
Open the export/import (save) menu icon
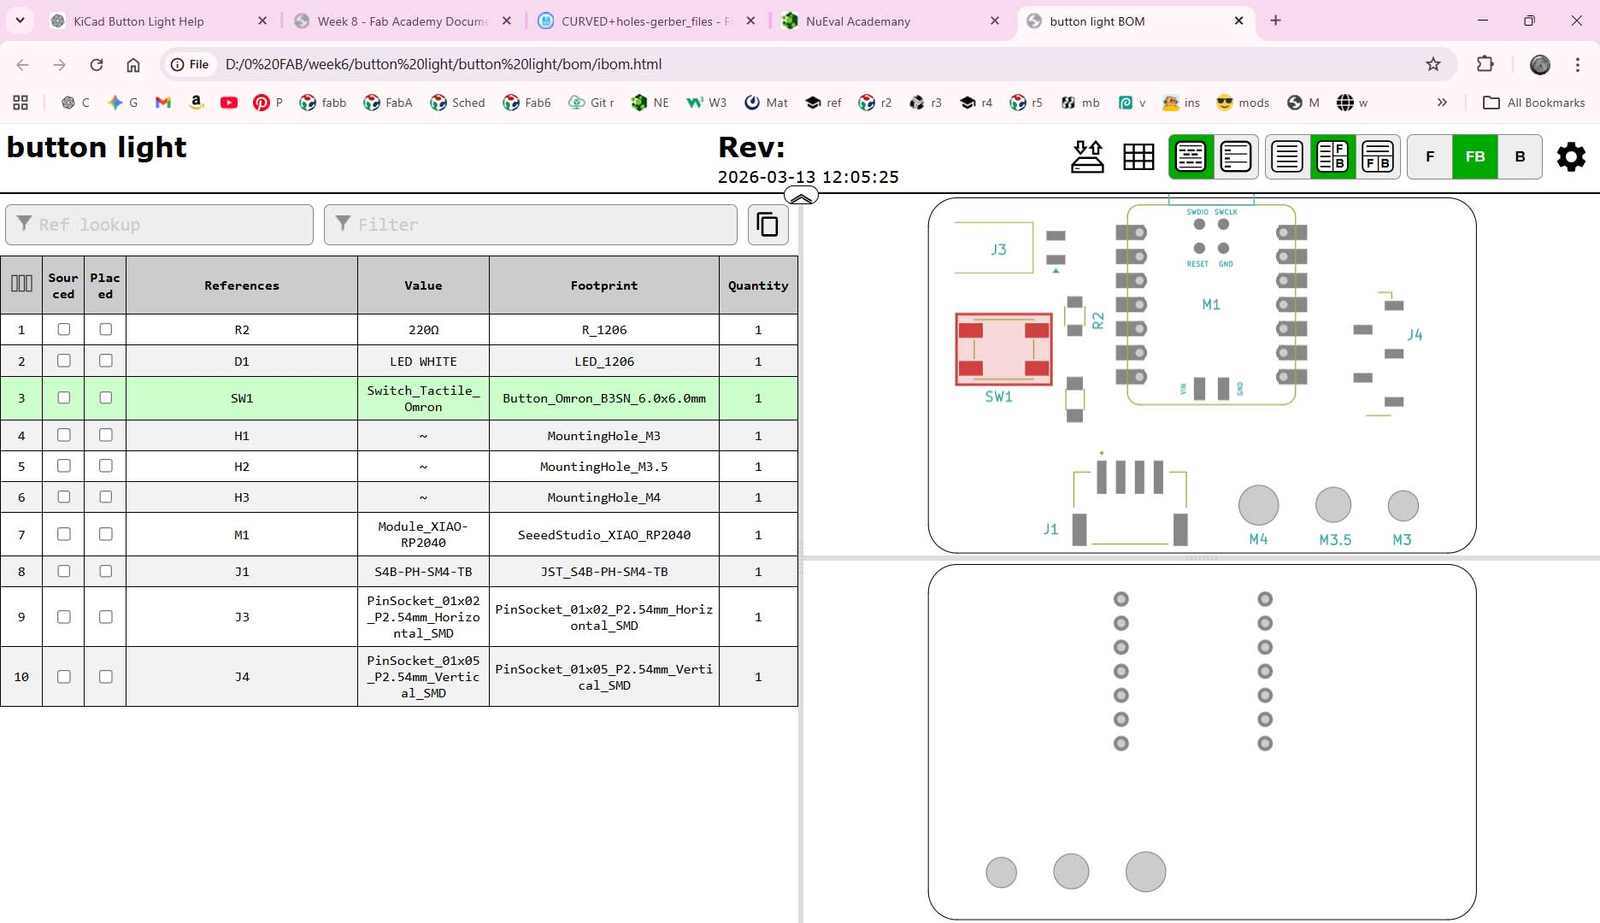(x=1087, y=157)
